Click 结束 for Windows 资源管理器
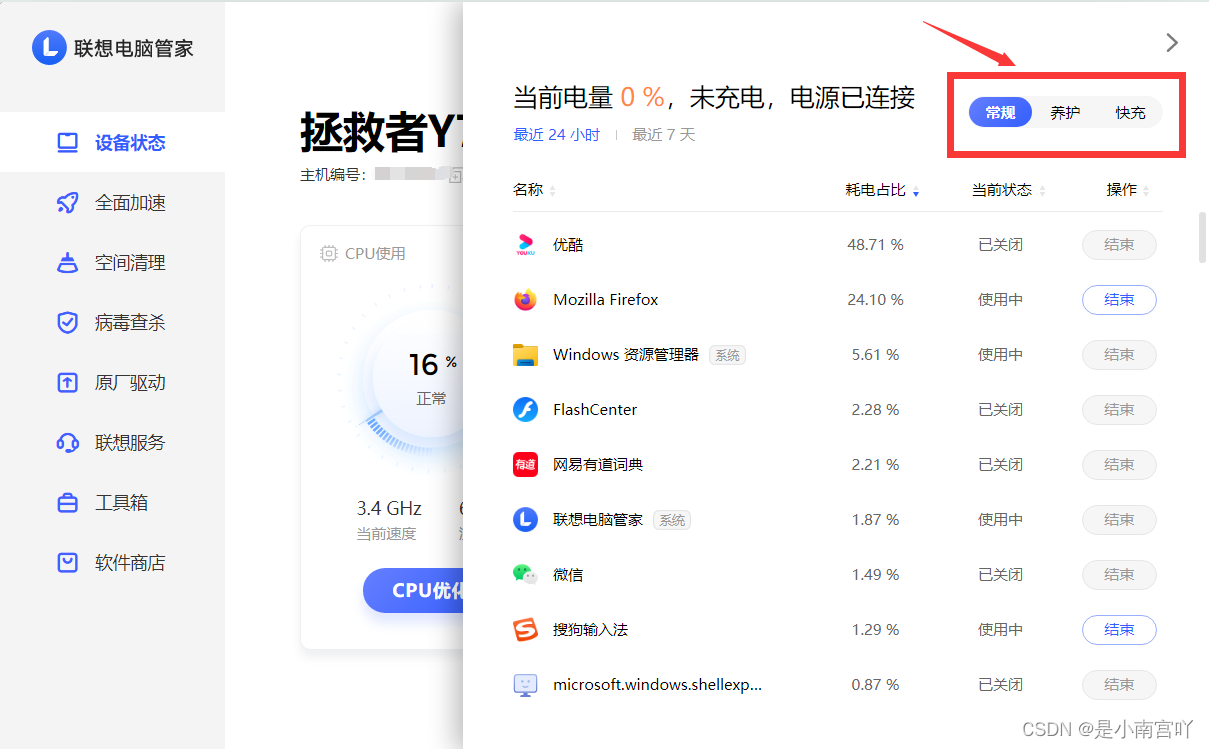Viewport: 1209px width, 749px height. 1119,355
